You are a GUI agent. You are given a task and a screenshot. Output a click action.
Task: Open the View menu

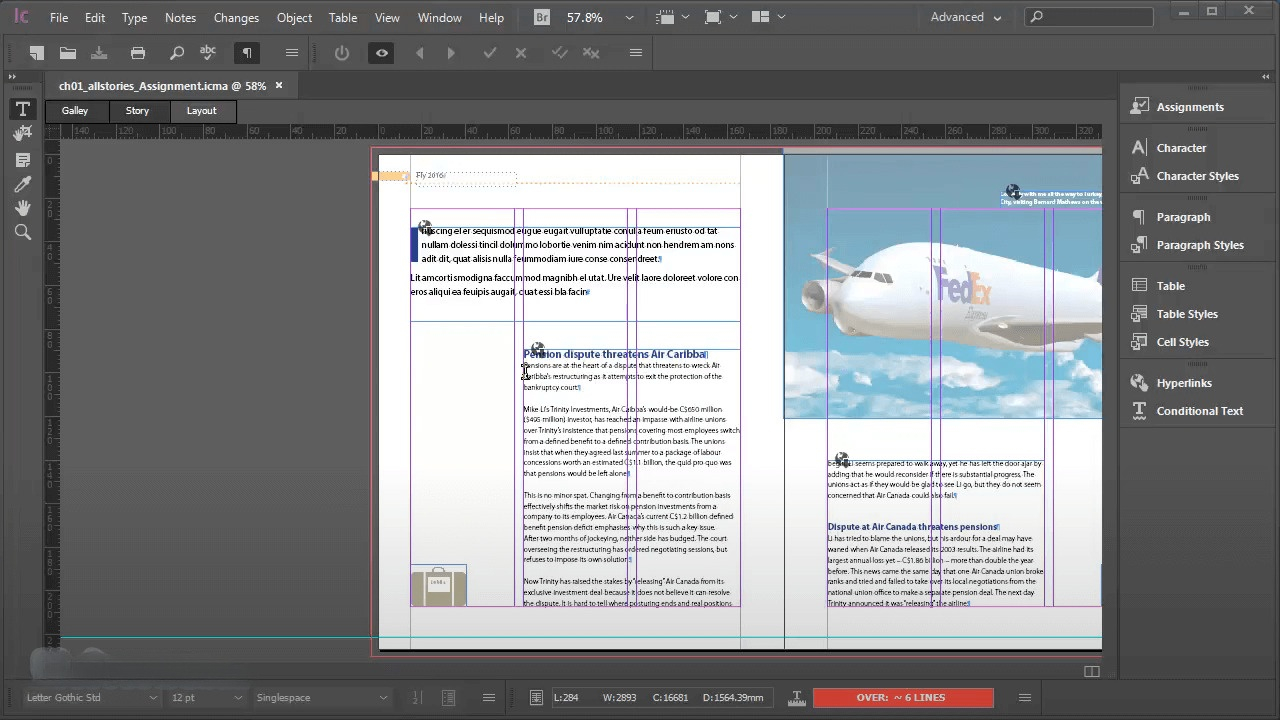tap(387, 18)
